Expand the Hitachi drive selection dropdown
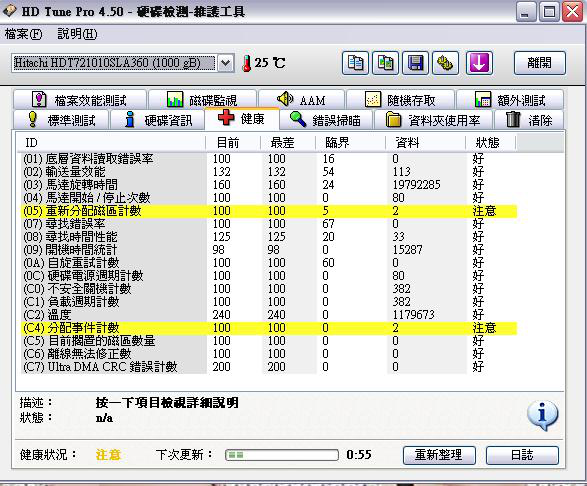Image resolution: width=587 pixels, height=486 pixels. point(226,63)
